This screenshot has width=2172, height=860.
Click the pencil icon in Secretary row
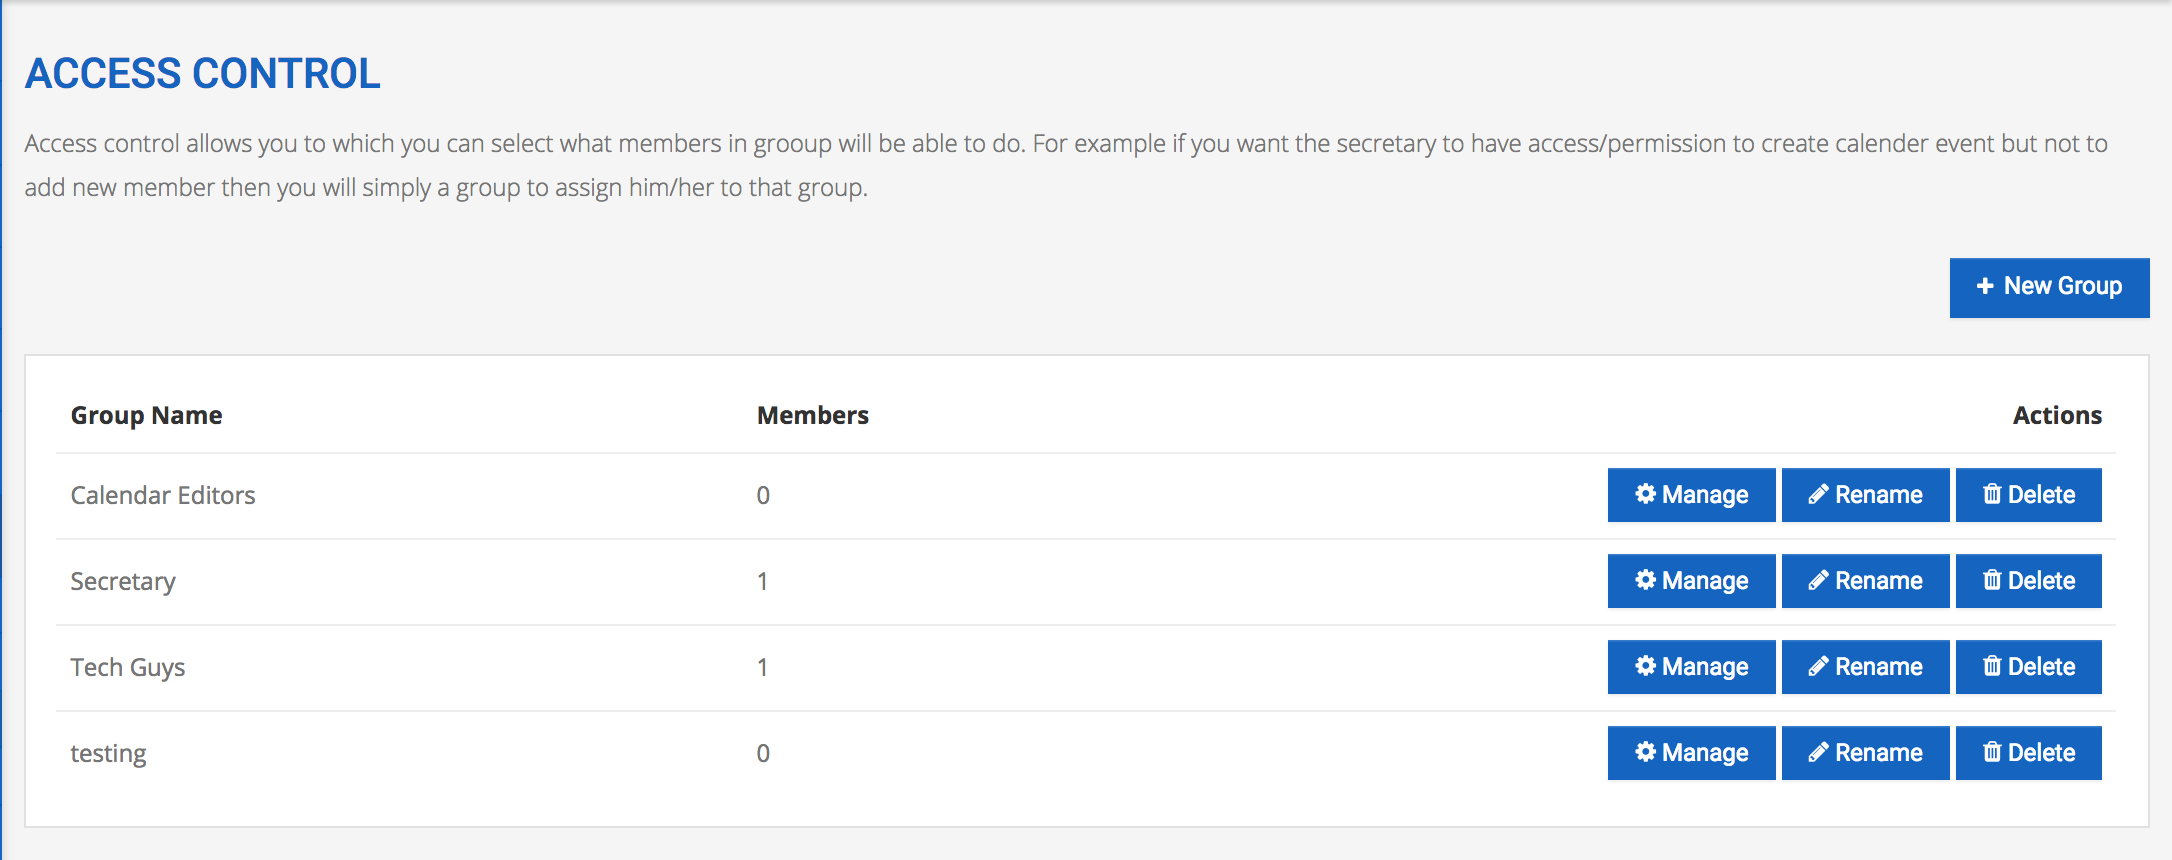tap(1818, 580)
